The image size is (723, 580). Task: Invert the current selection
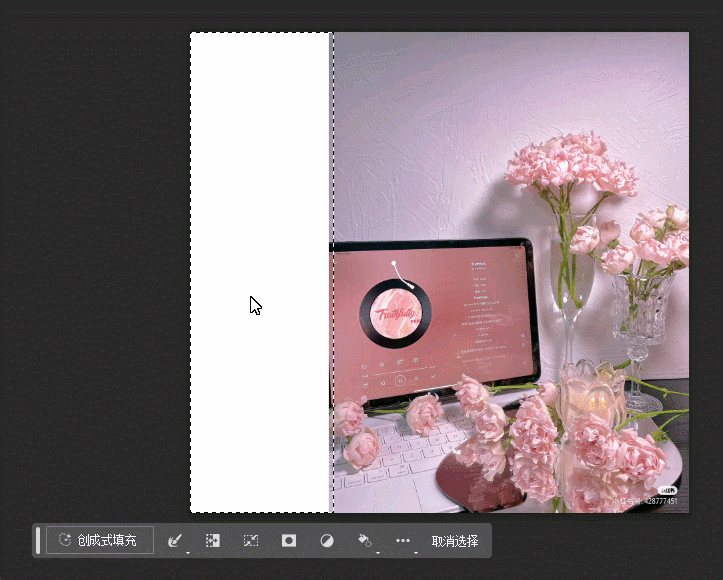tap(212, 540)
